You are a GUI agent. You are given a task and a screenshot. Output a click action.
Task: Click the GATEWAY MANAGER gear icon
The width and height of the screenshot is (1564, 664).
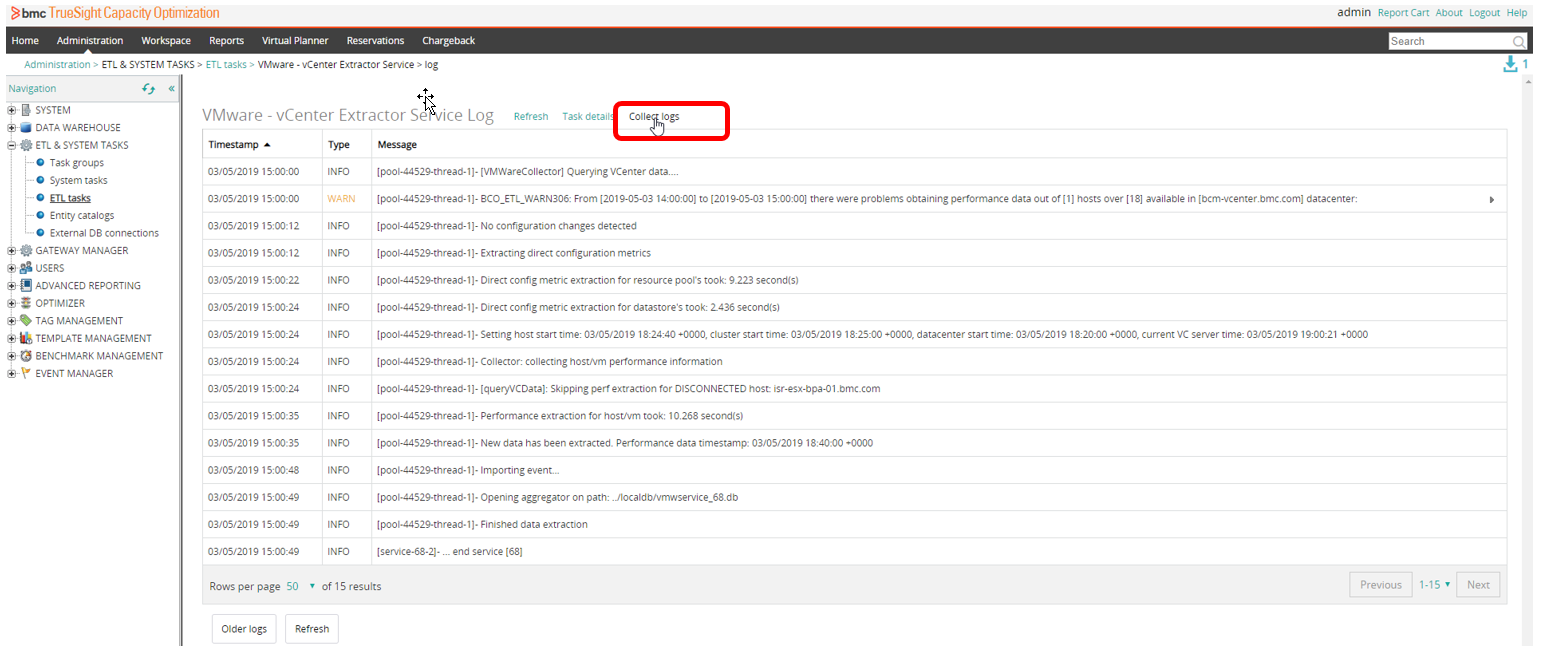click(26, 251)
